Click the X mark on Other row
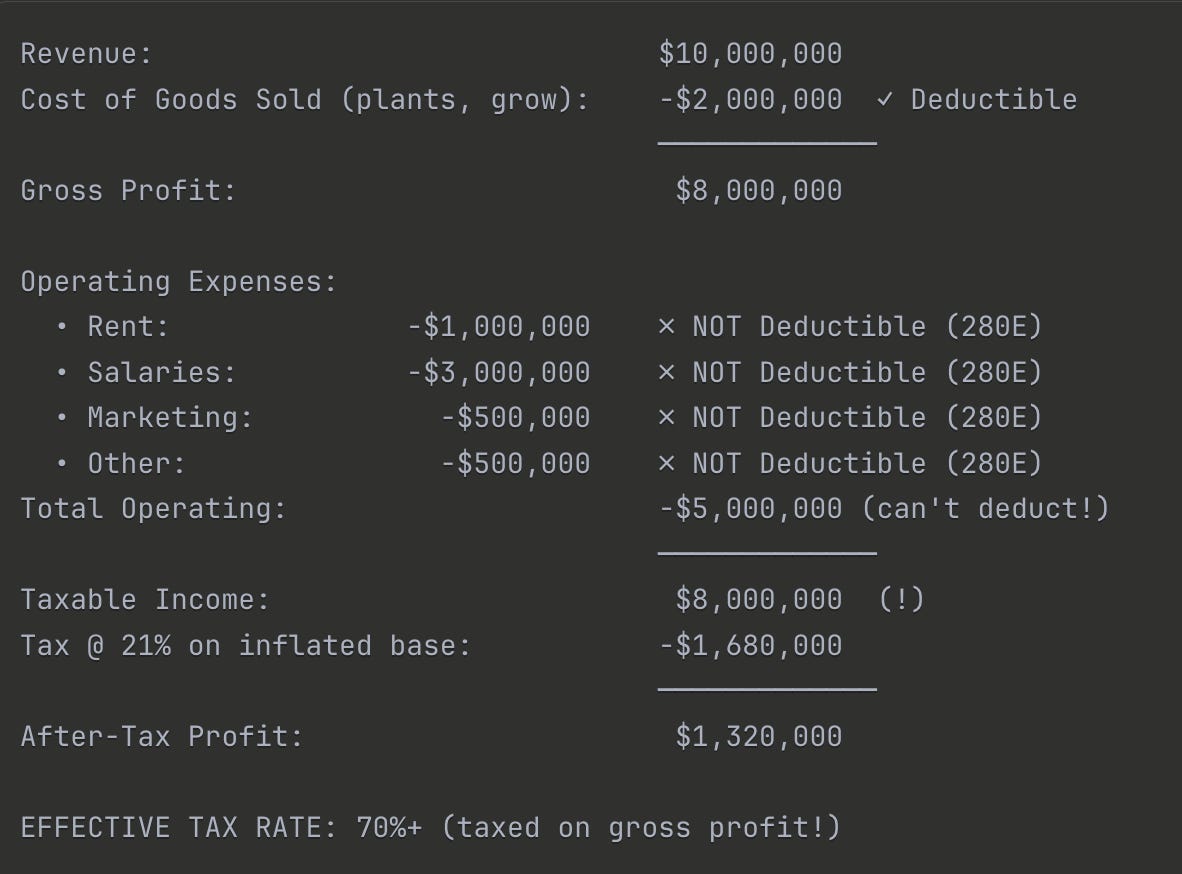Image resolution: width=1182 pixels, height=874 pixels. coord(666,463)
